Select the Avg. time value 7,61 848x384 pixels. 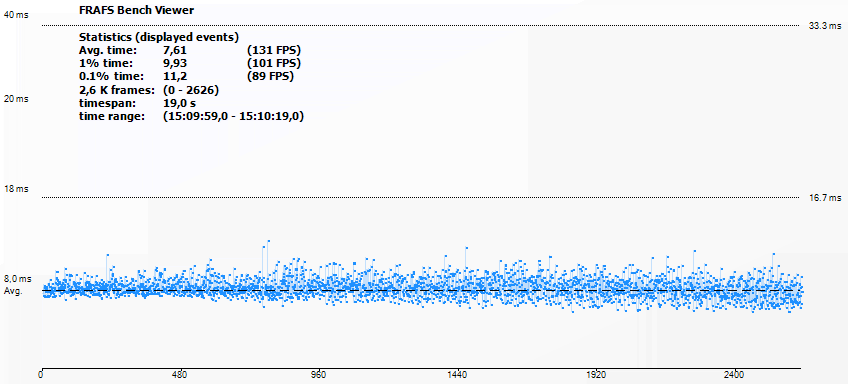click(x=175, y=50)
